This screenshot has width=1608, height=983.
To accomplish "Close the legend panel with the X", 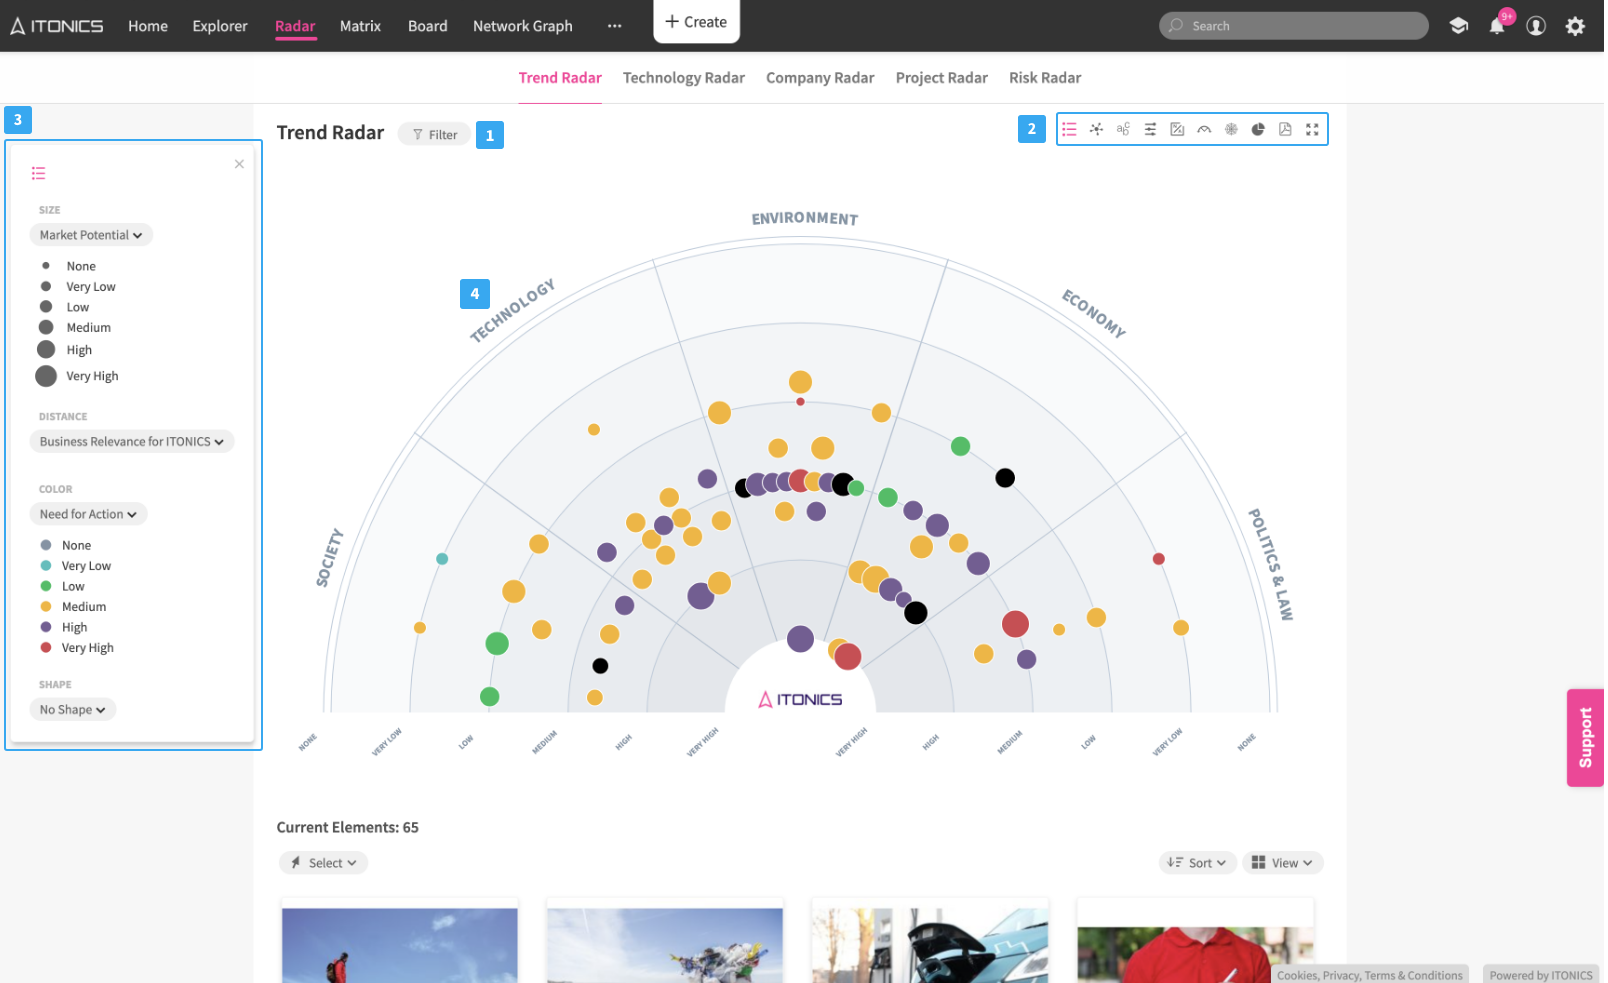I will 240,164.
